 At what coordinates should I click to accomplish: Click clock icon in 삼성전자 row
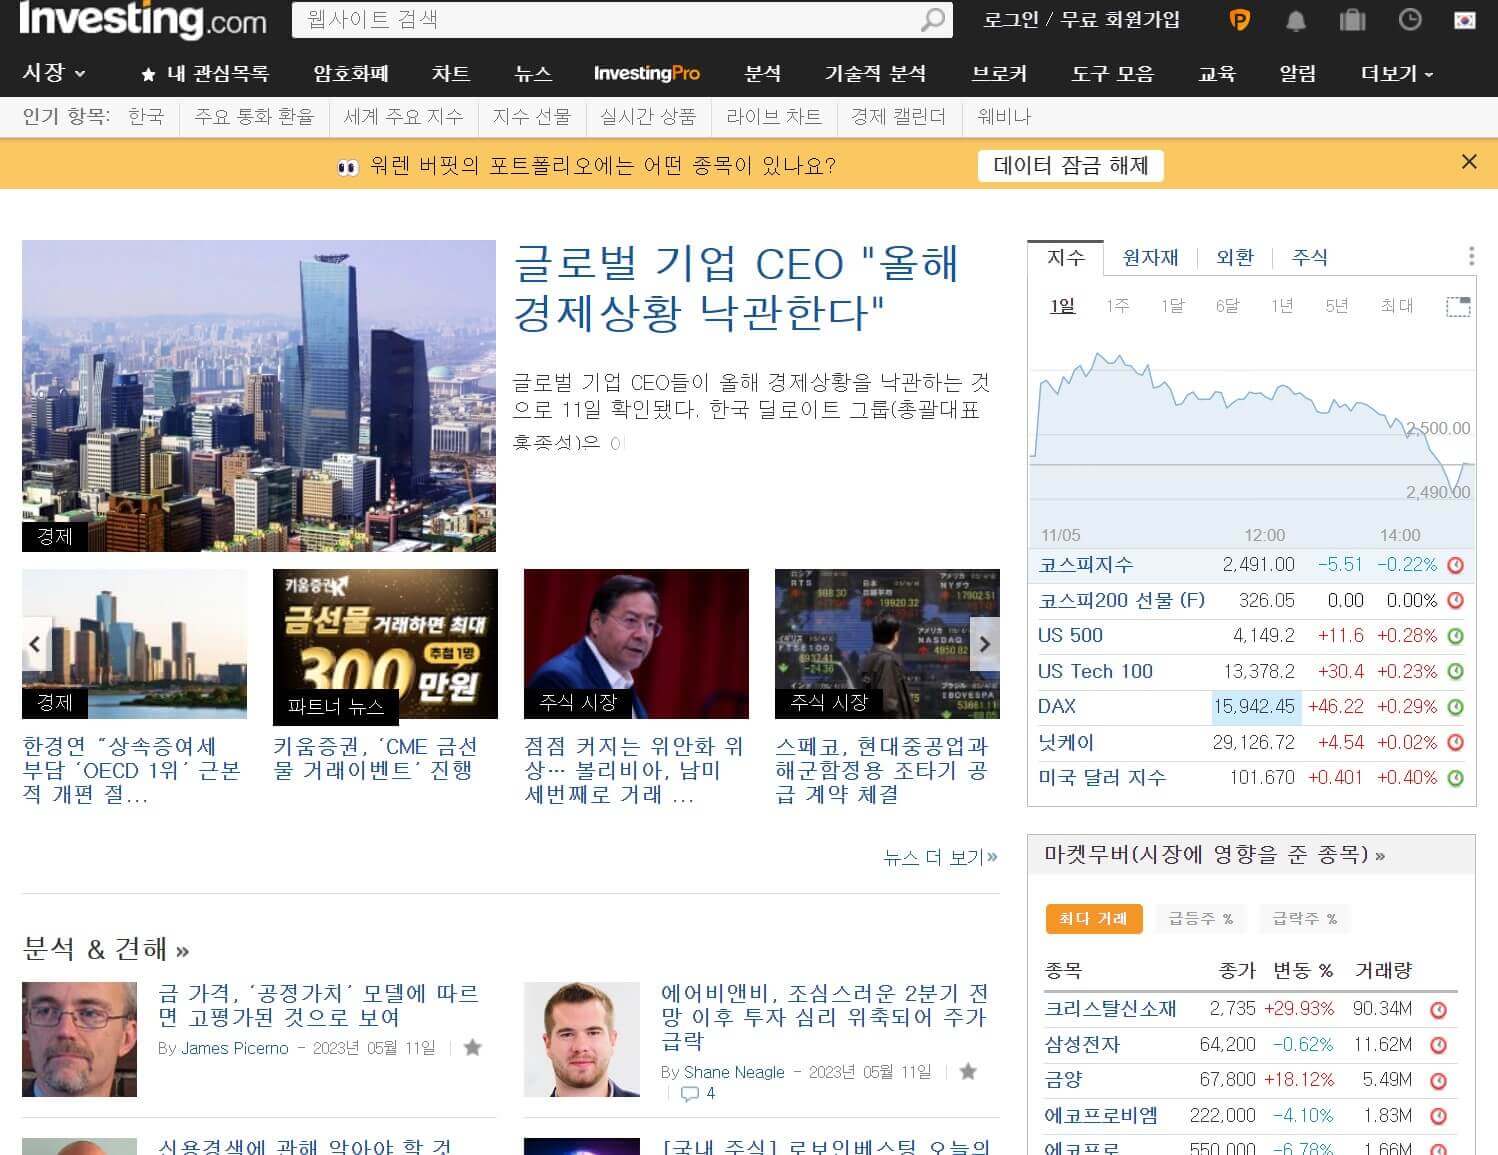pyautogui.click(x=1439, y=1046)
